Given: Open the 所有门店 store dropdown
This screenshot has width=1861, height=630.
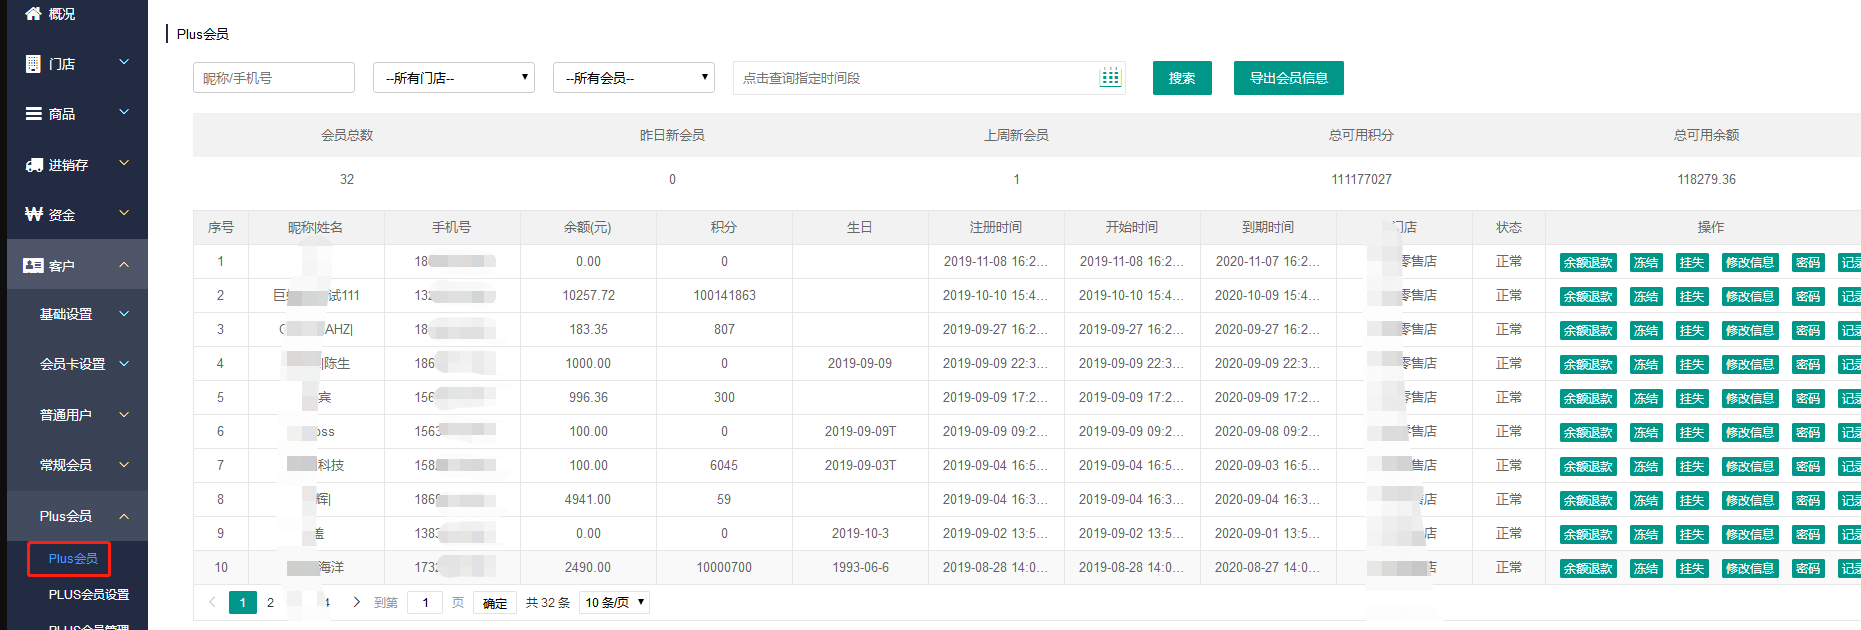Looking at the screenshot, I should [454, 78].
